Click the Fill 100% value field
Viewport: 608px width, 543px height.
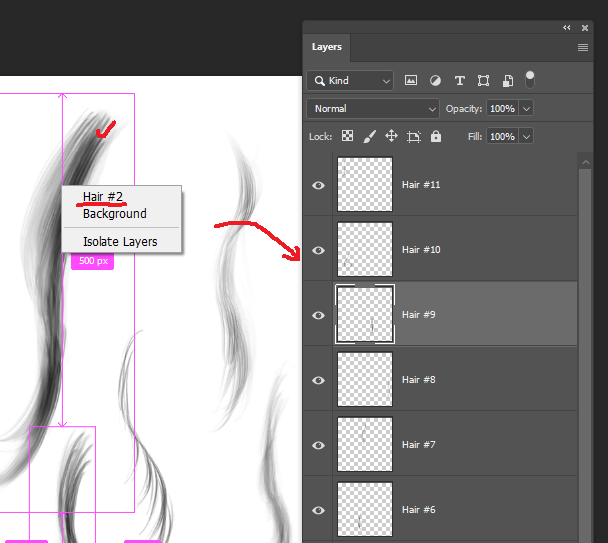click(x=503, y=137)
